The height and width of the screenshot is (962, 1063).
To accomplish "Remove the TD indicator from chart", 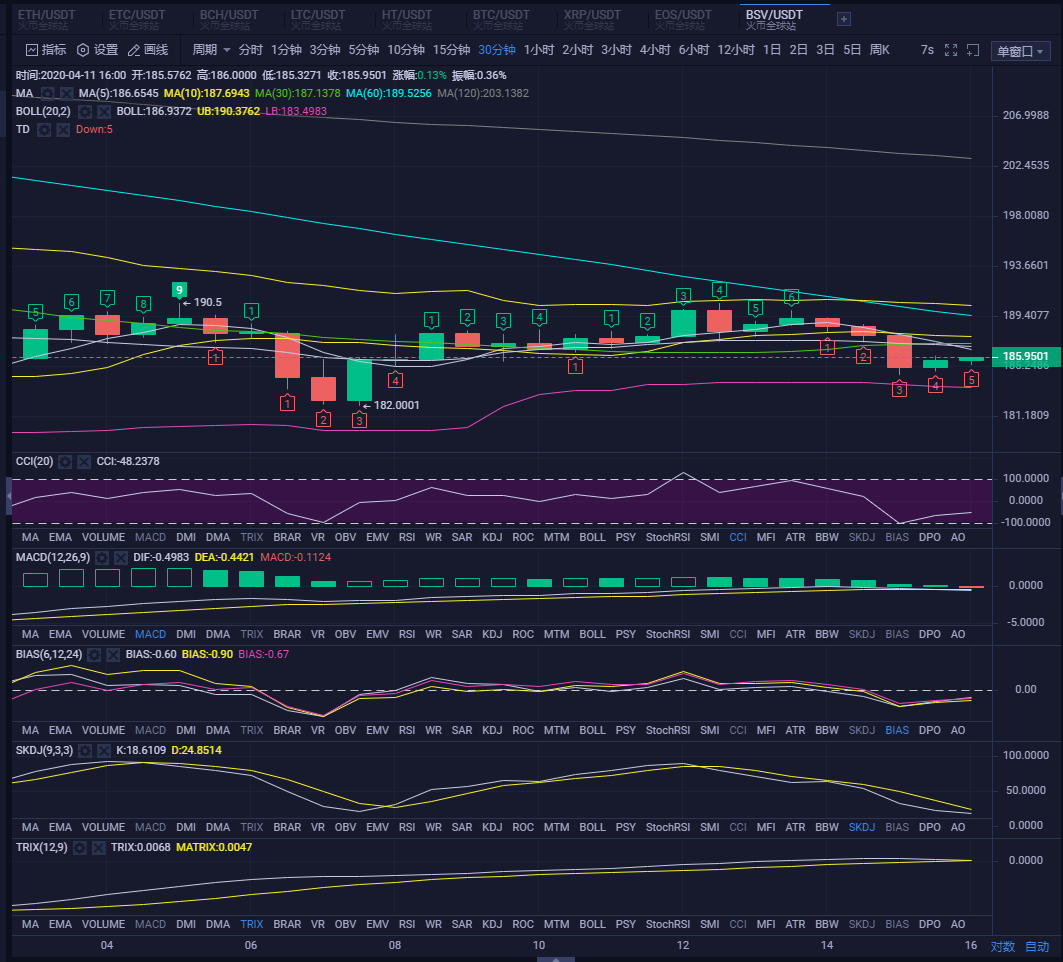I will pos(63,129).
